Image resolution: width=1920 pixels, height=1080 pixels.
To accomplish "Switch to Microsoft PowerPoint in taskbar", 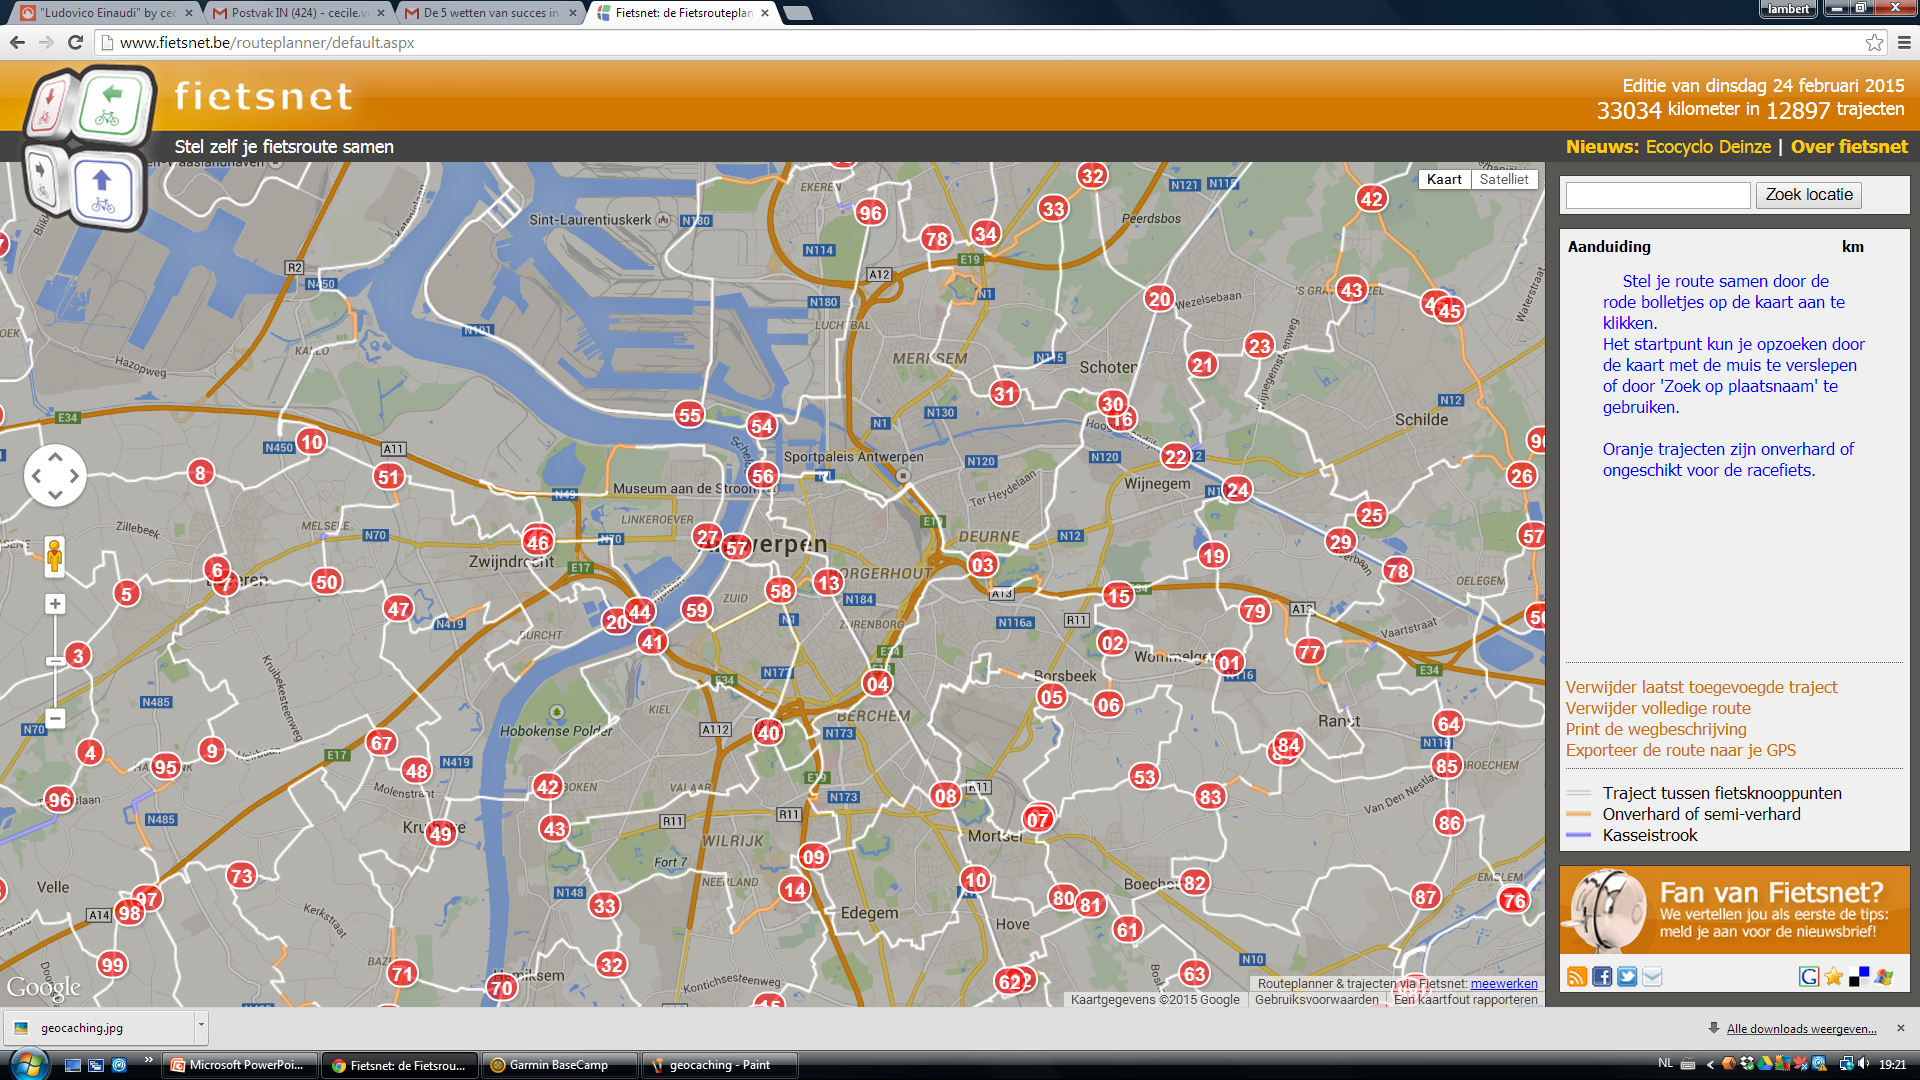I will [242, 1065].
